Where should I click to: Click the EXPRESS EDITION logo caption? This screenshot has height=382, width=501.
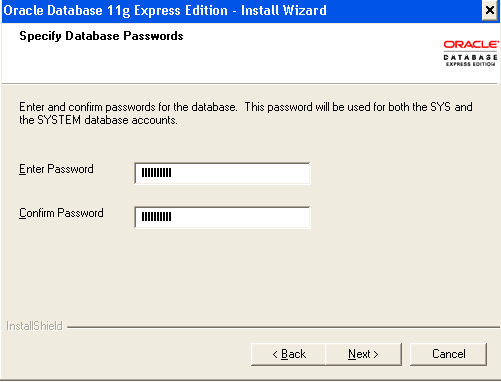(471, 64)
